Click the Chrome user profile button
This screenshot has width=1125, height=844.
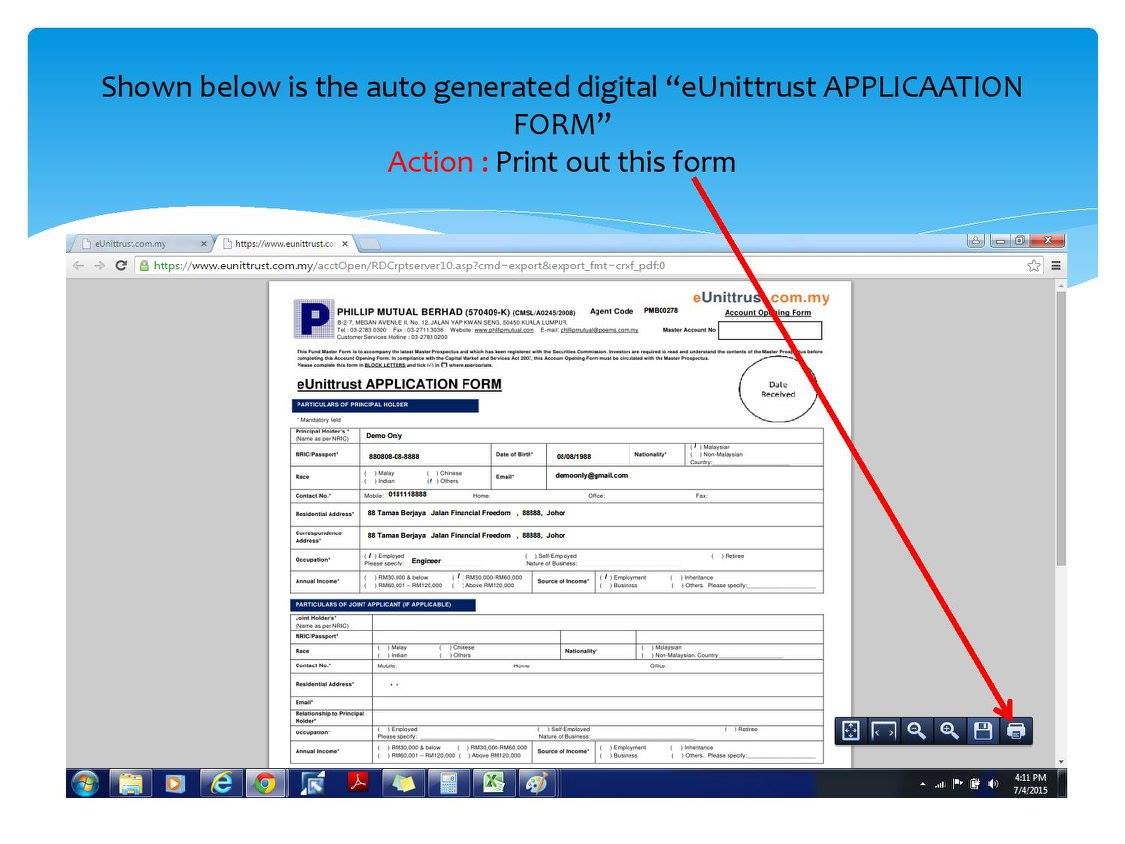(976, 241)
